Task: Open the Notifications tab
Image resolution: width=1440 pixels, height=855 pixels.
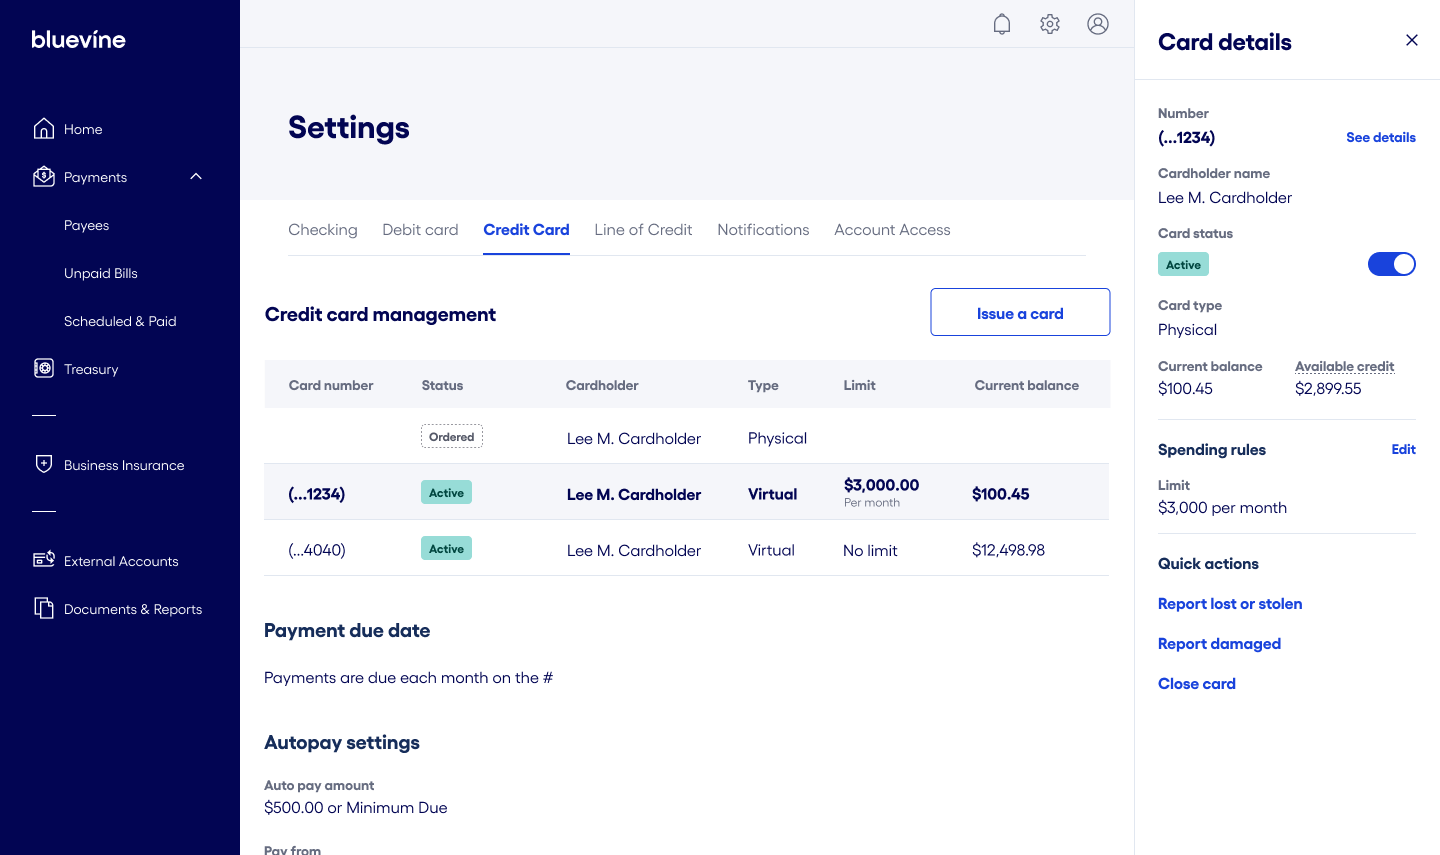Action: [763, 229]
